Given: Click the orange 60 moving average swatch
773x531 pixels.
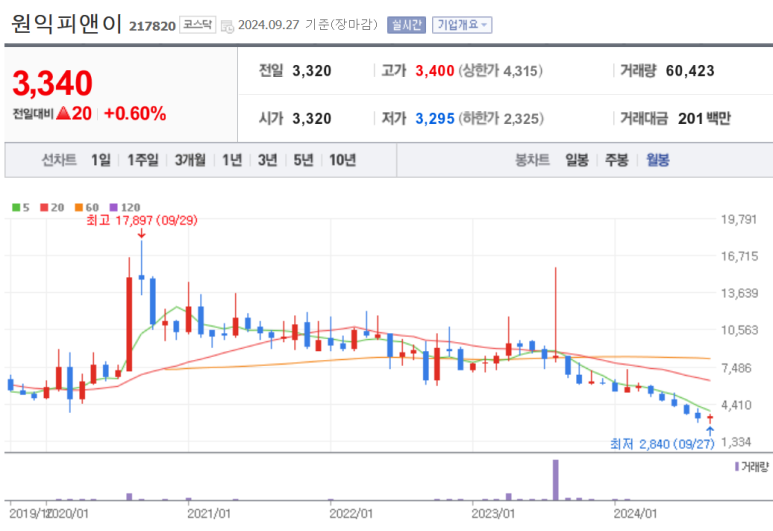Looking at the screenshot, I should click(79, 208).
